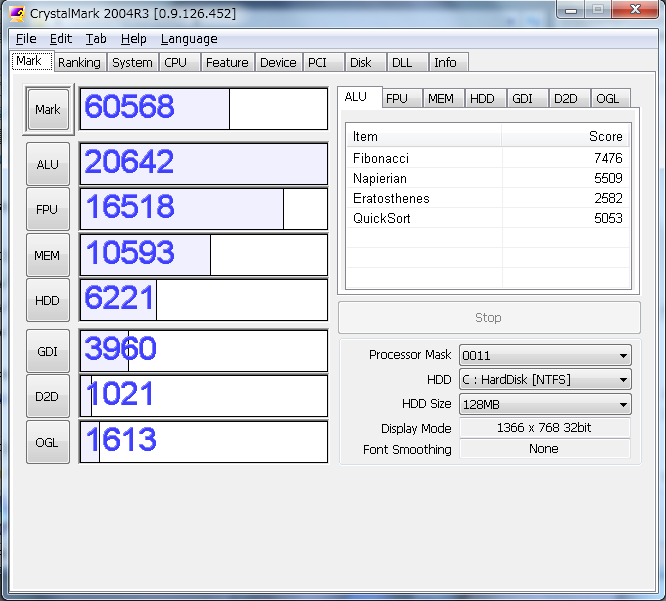This screenshot has height=601, width=666.
Task: Run the MEM benchmark button
Action: 48,255
